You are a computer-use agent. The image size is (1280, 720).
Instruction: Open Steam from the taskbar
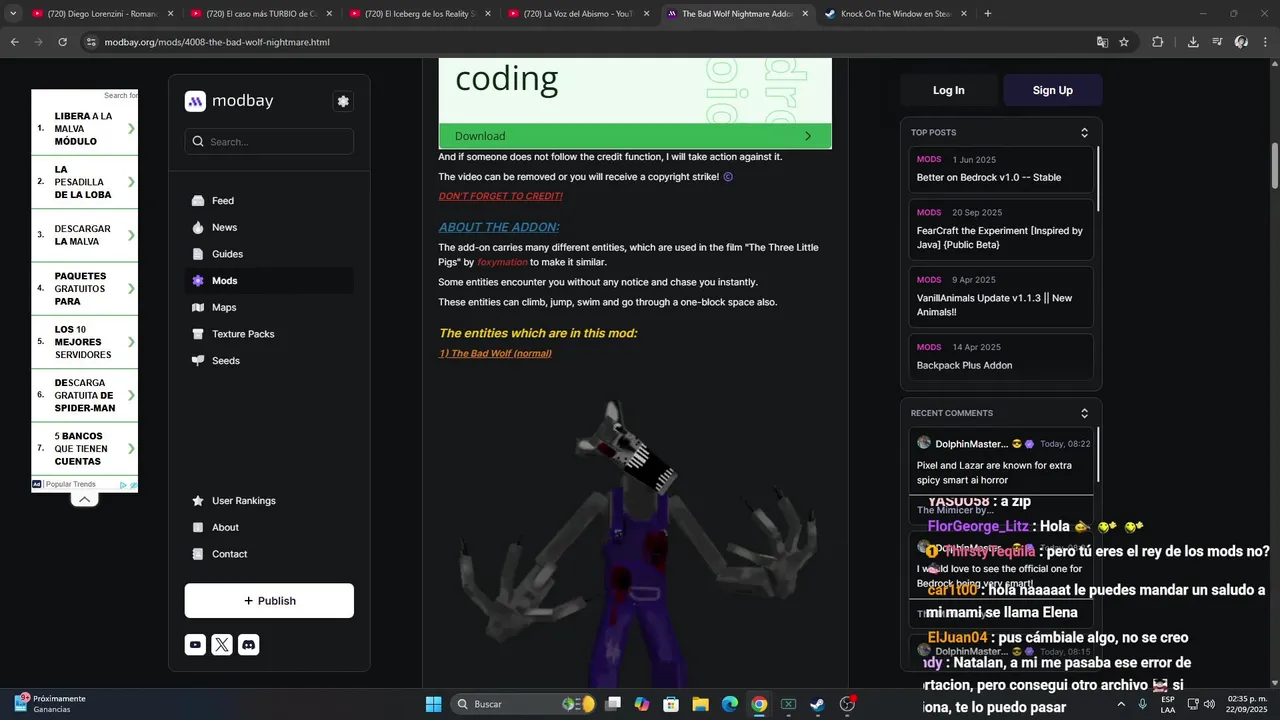click(x=817, y=704)
